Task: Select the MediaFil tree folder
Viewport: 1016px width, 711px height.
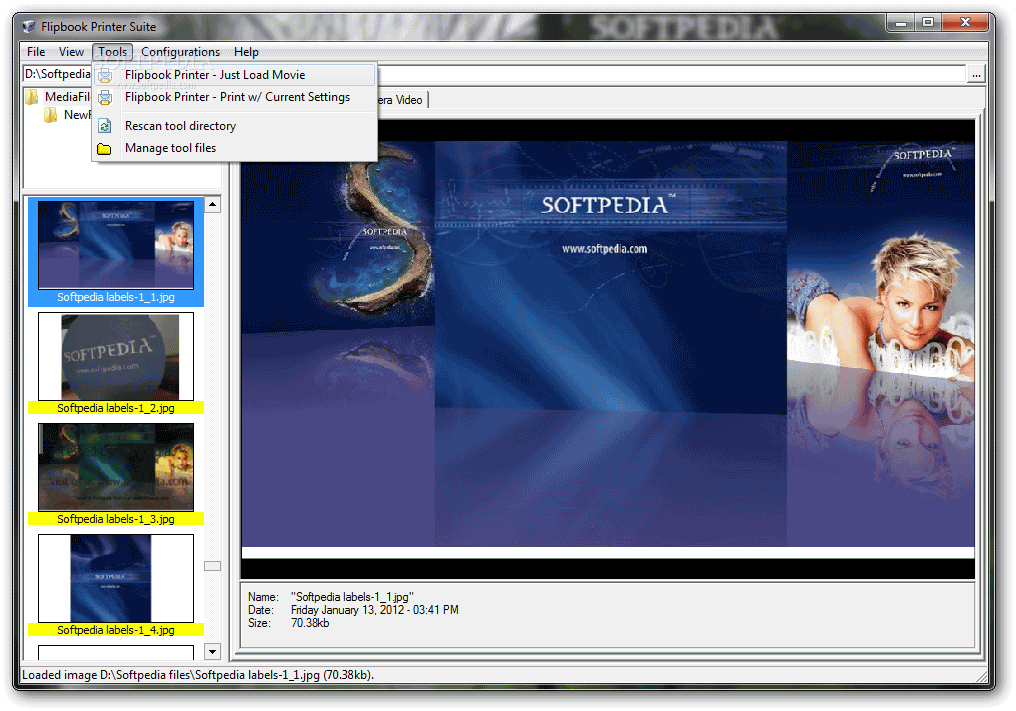Action: [67, 97]
